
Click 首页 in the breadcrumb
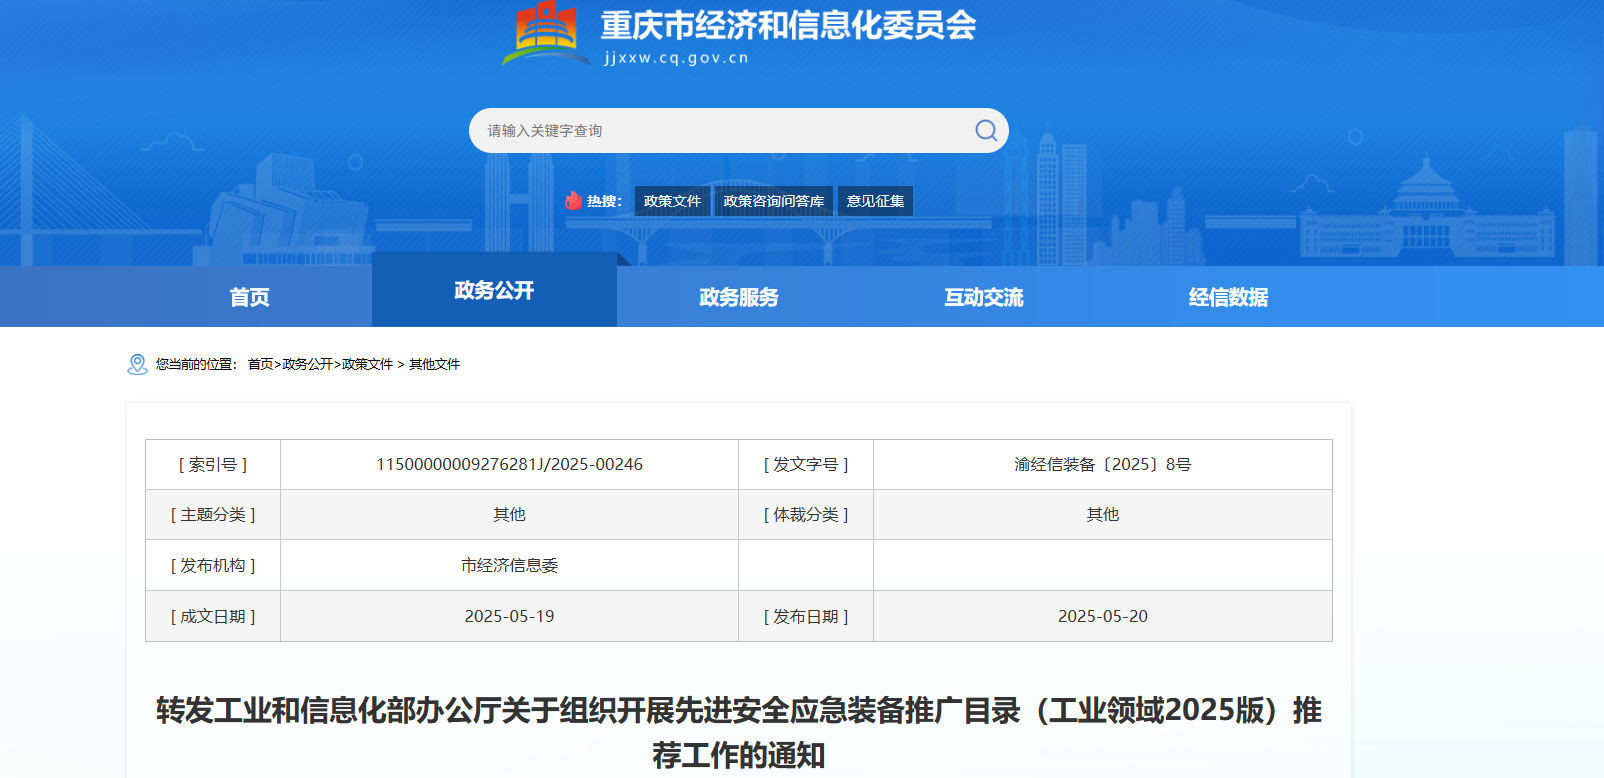pos(260,365)
